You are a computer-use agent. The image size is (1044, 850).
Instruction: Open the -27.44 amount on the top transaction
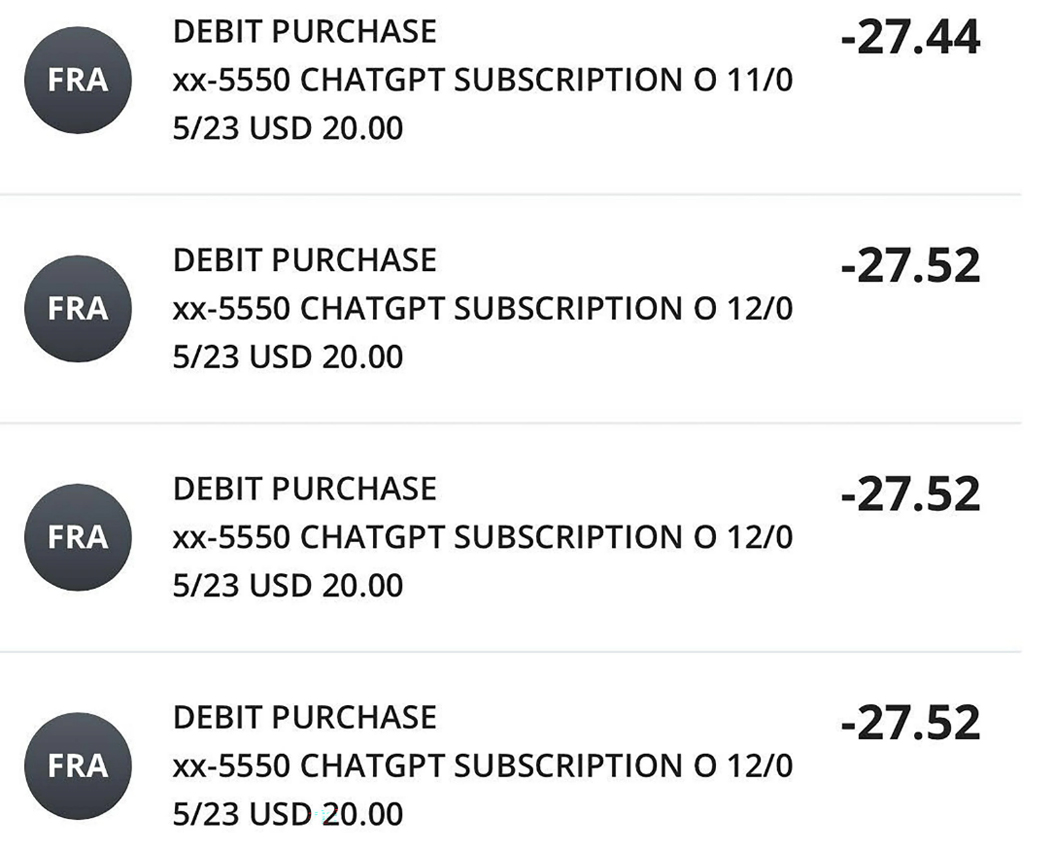tap(910, 37)
